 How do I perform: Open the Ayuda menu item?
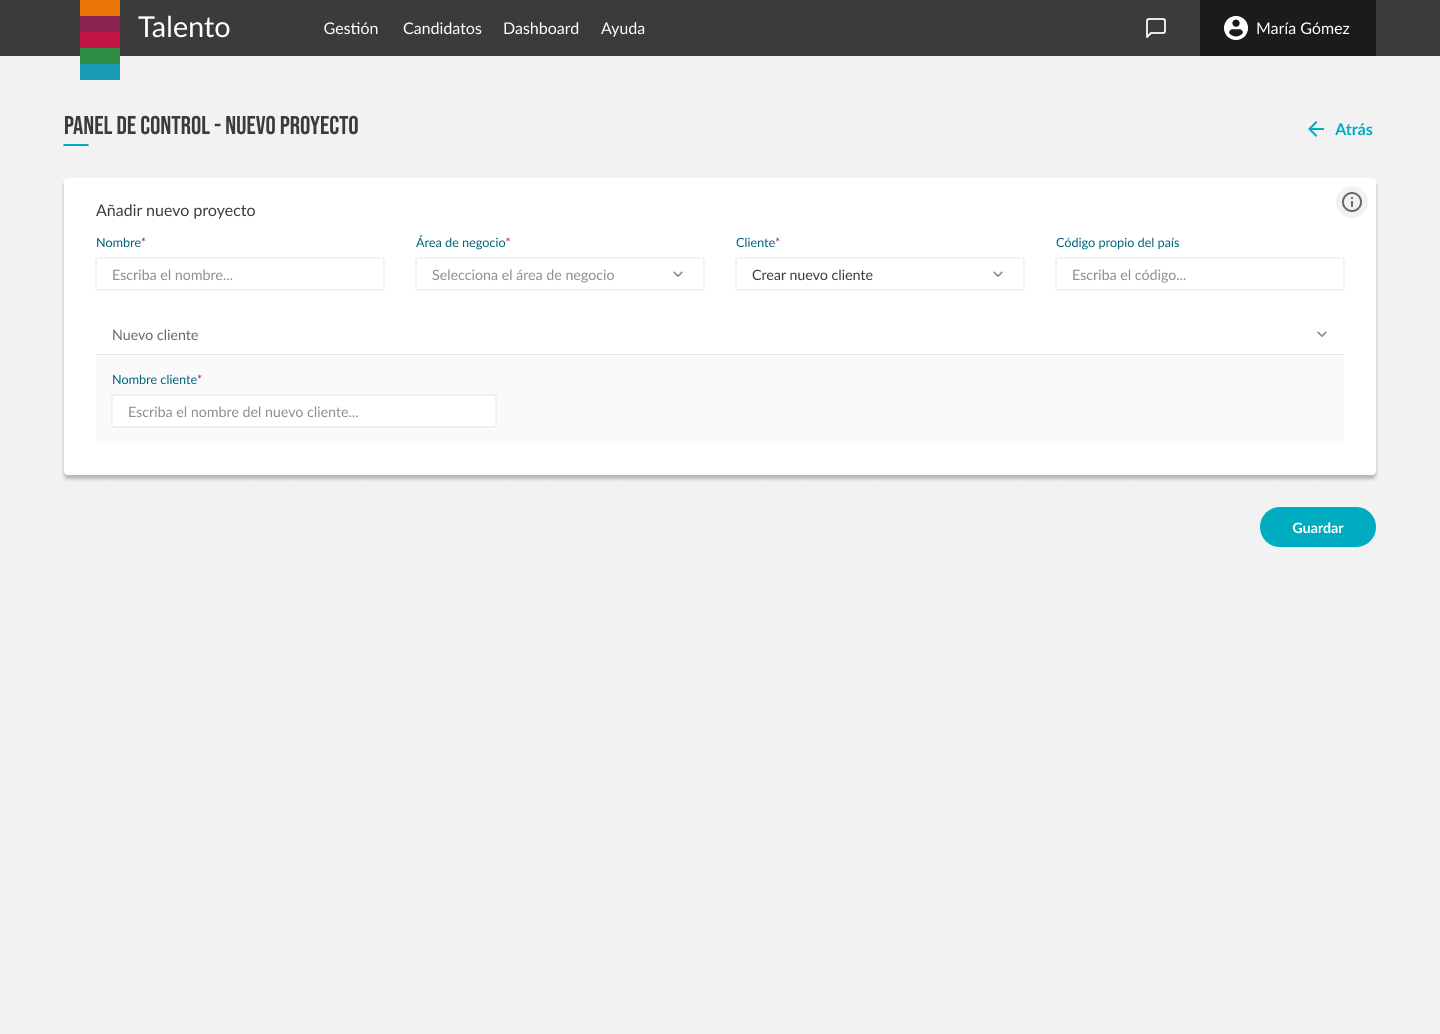(x=622, y=28)
